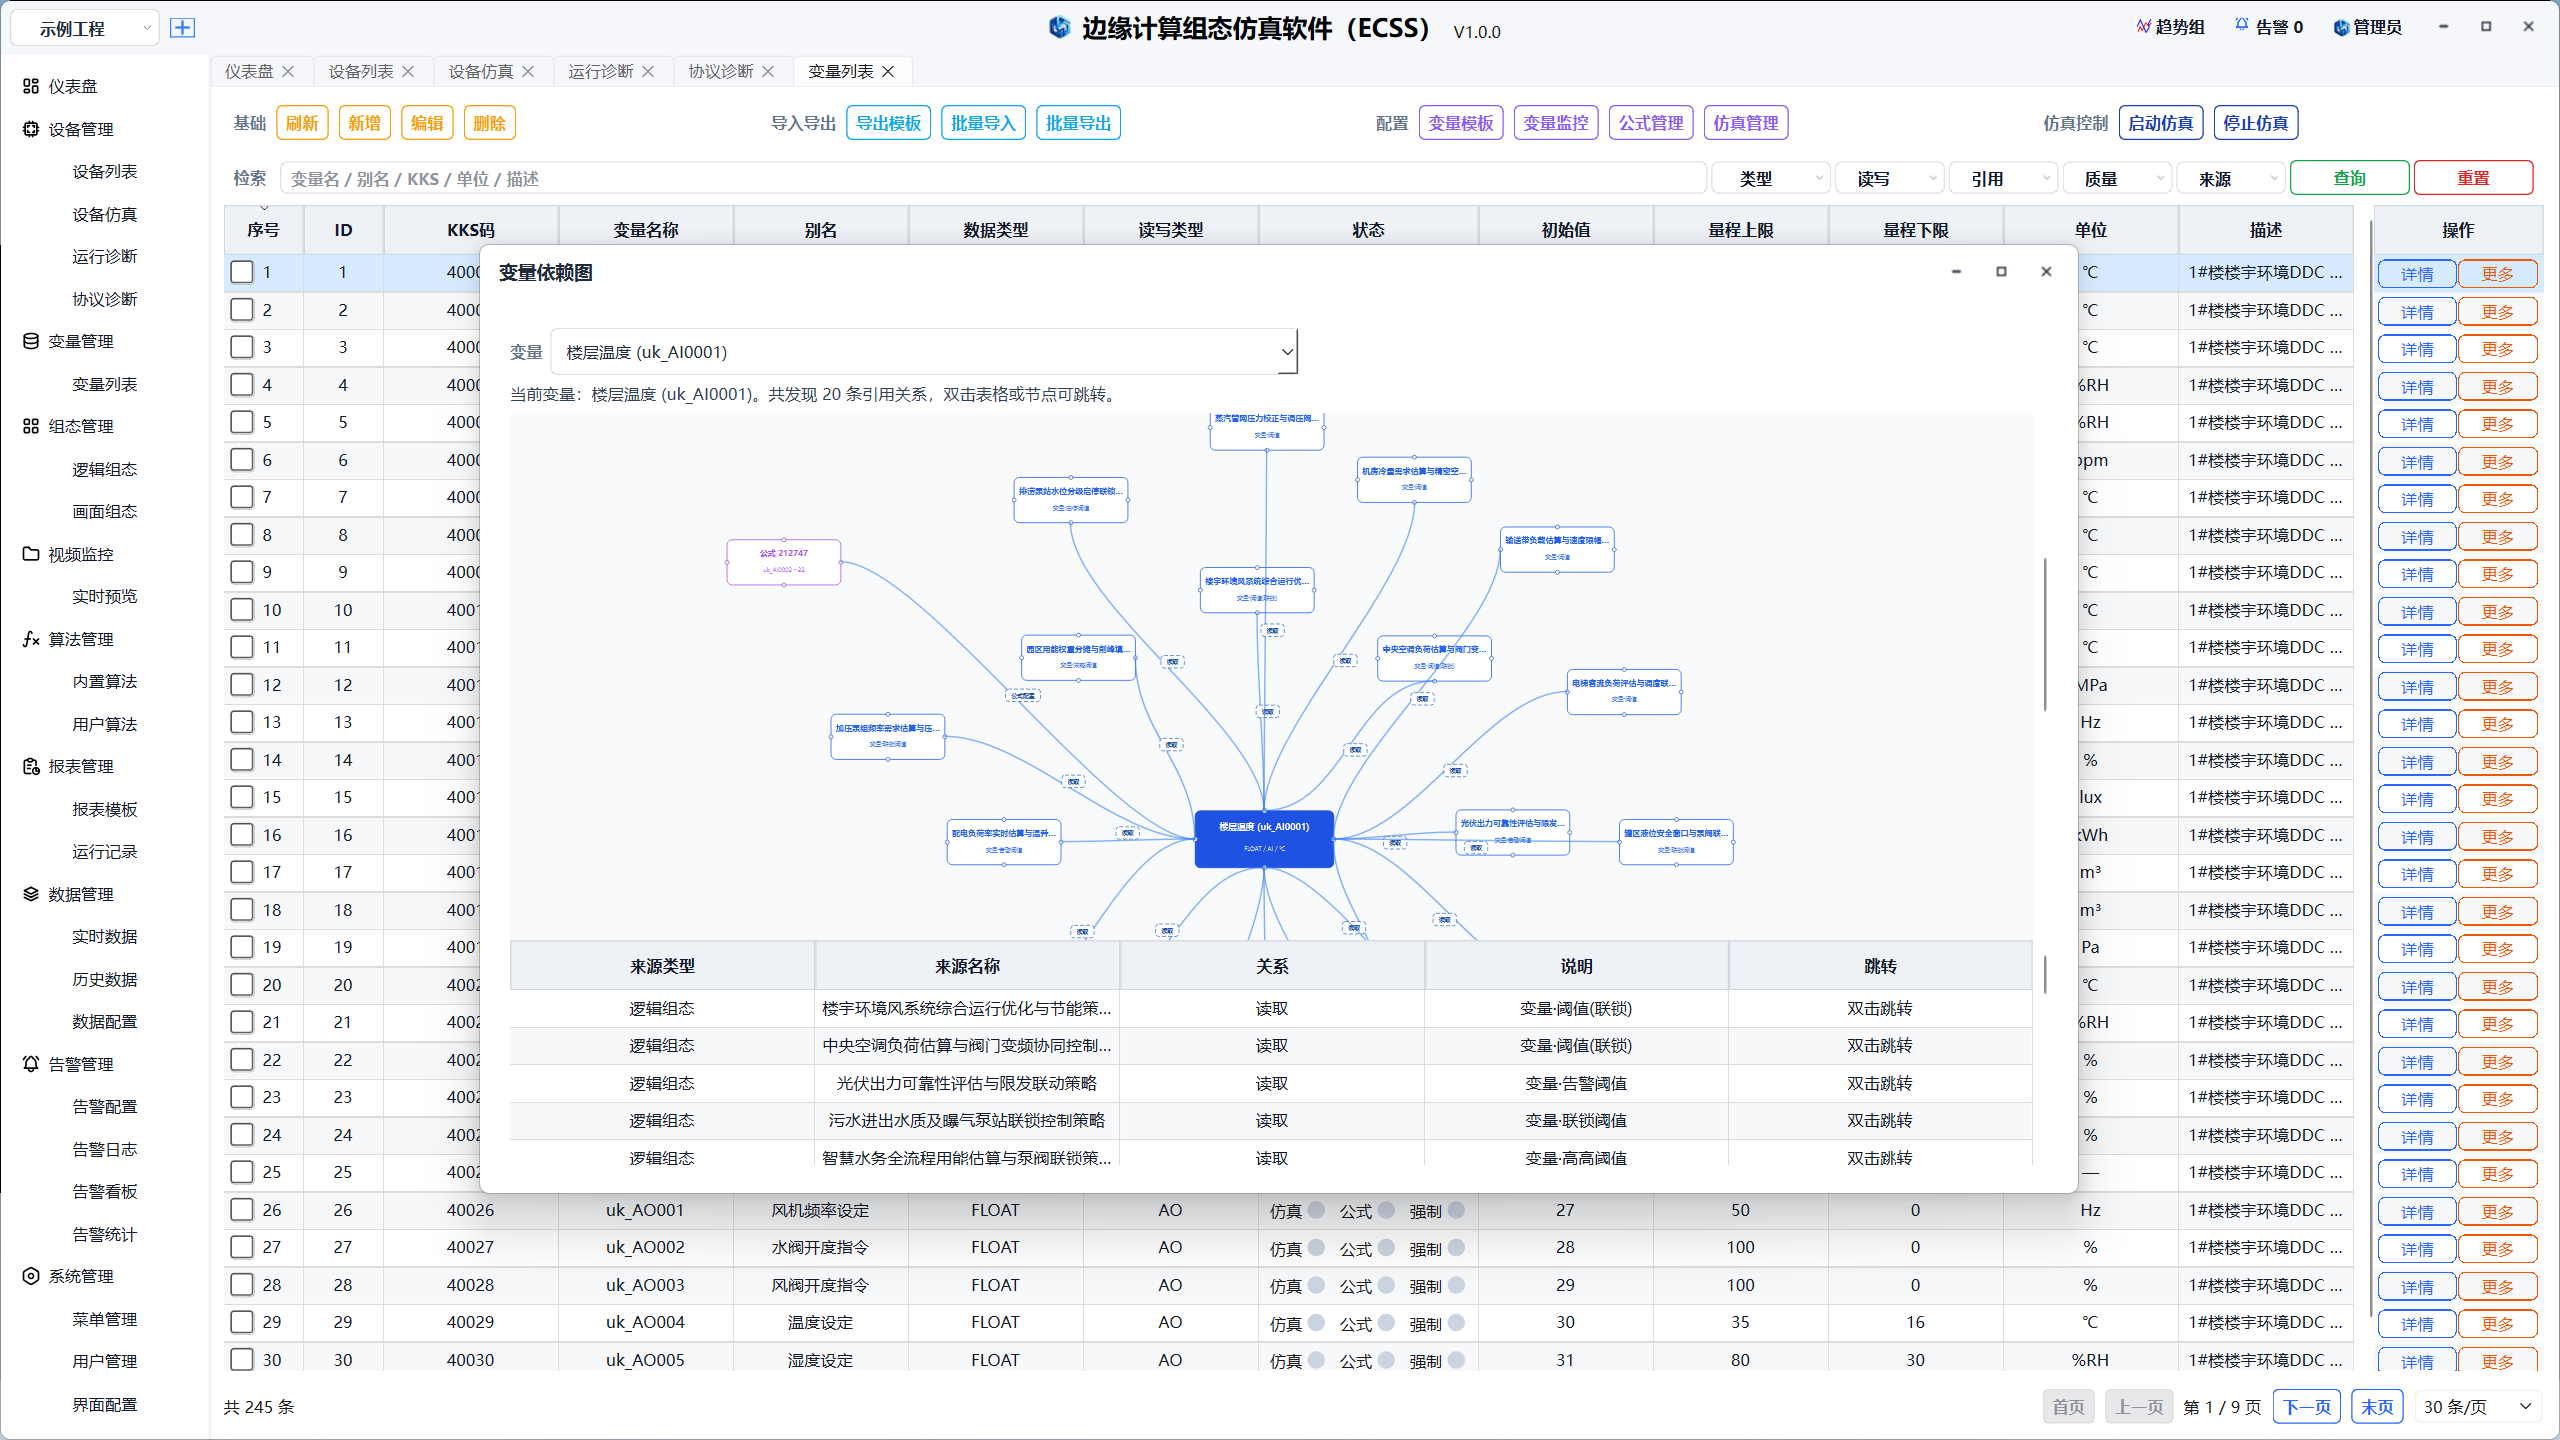Open 设备列表 in the sidebar
This screenshot has width=2560, height=1440.
[105, 171]
